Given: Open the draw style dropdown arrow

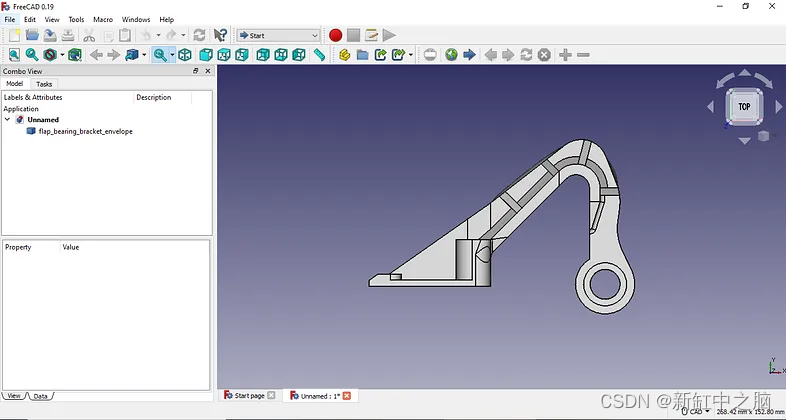Looking at the screenshot, I should tap(62, 55).
